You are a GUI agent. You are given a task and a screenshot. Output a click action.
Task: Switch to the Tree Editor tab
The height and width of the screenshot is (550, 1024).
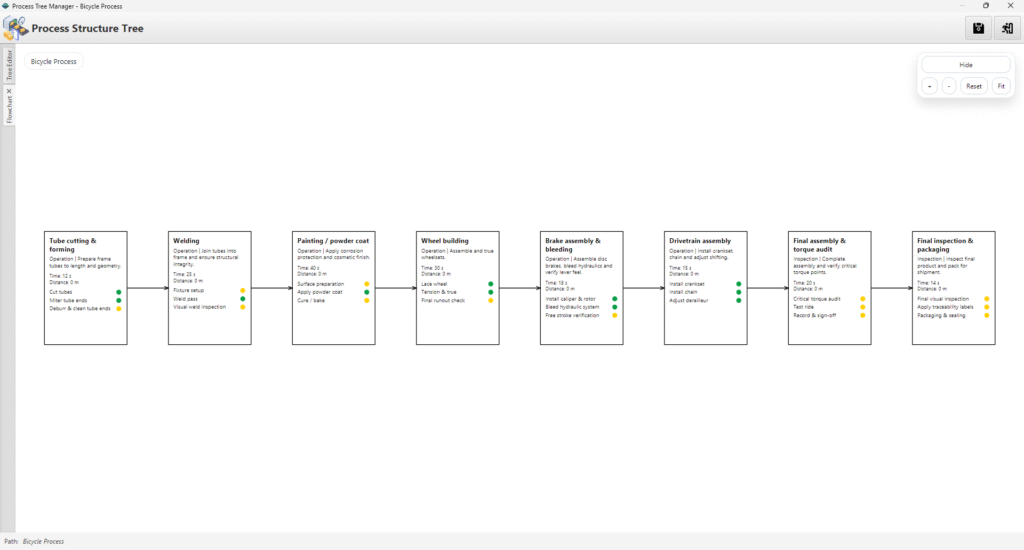(9, 64)
